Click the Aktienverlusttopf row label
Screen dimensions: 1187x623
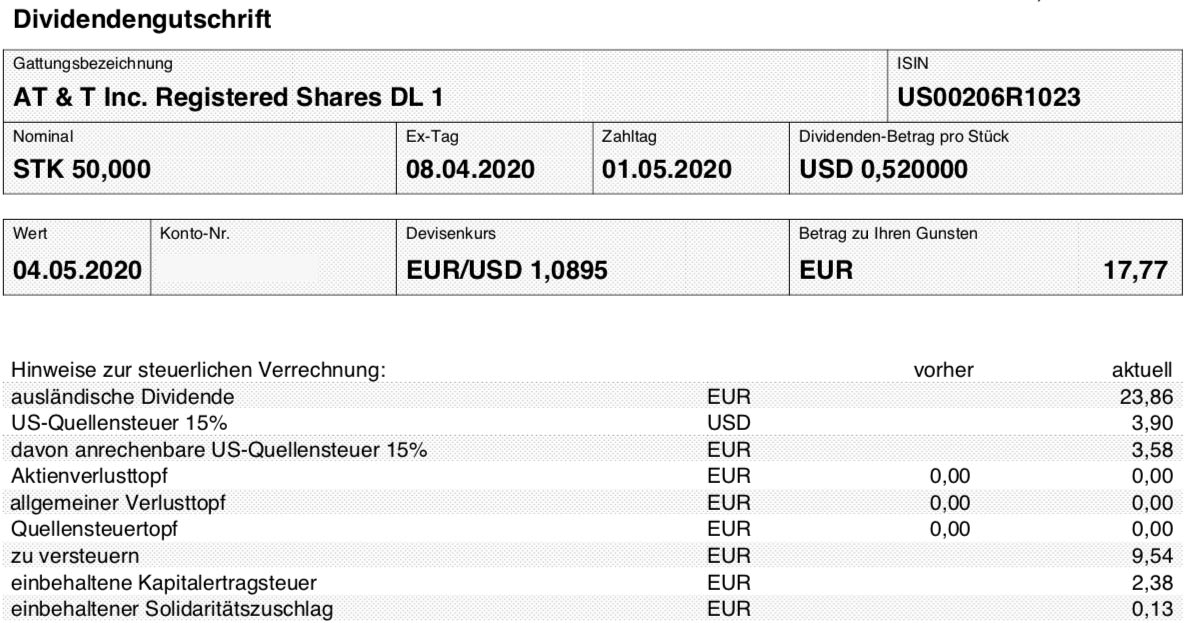[89, 476]
